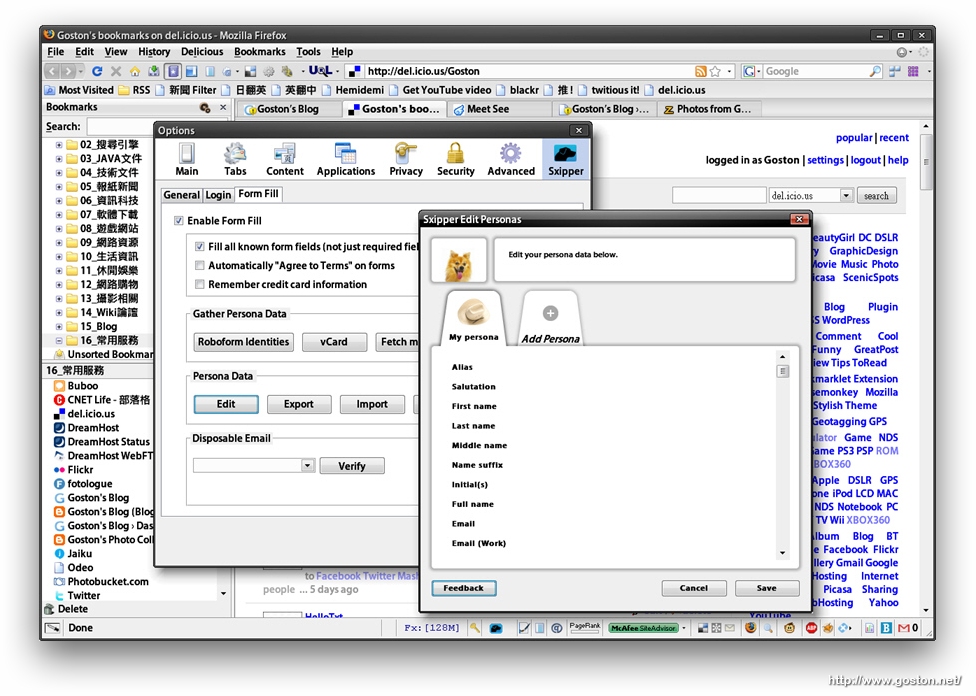Switch to the General tab in Options
The image size is (976, 696).
pos(181,195)
